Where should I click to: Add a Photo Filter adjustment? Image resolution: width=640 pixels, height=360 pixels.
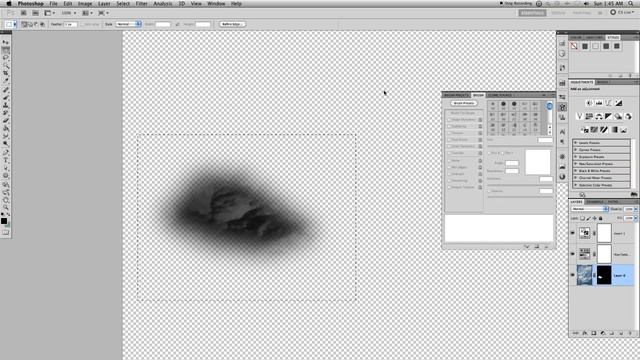pos(618,117)
